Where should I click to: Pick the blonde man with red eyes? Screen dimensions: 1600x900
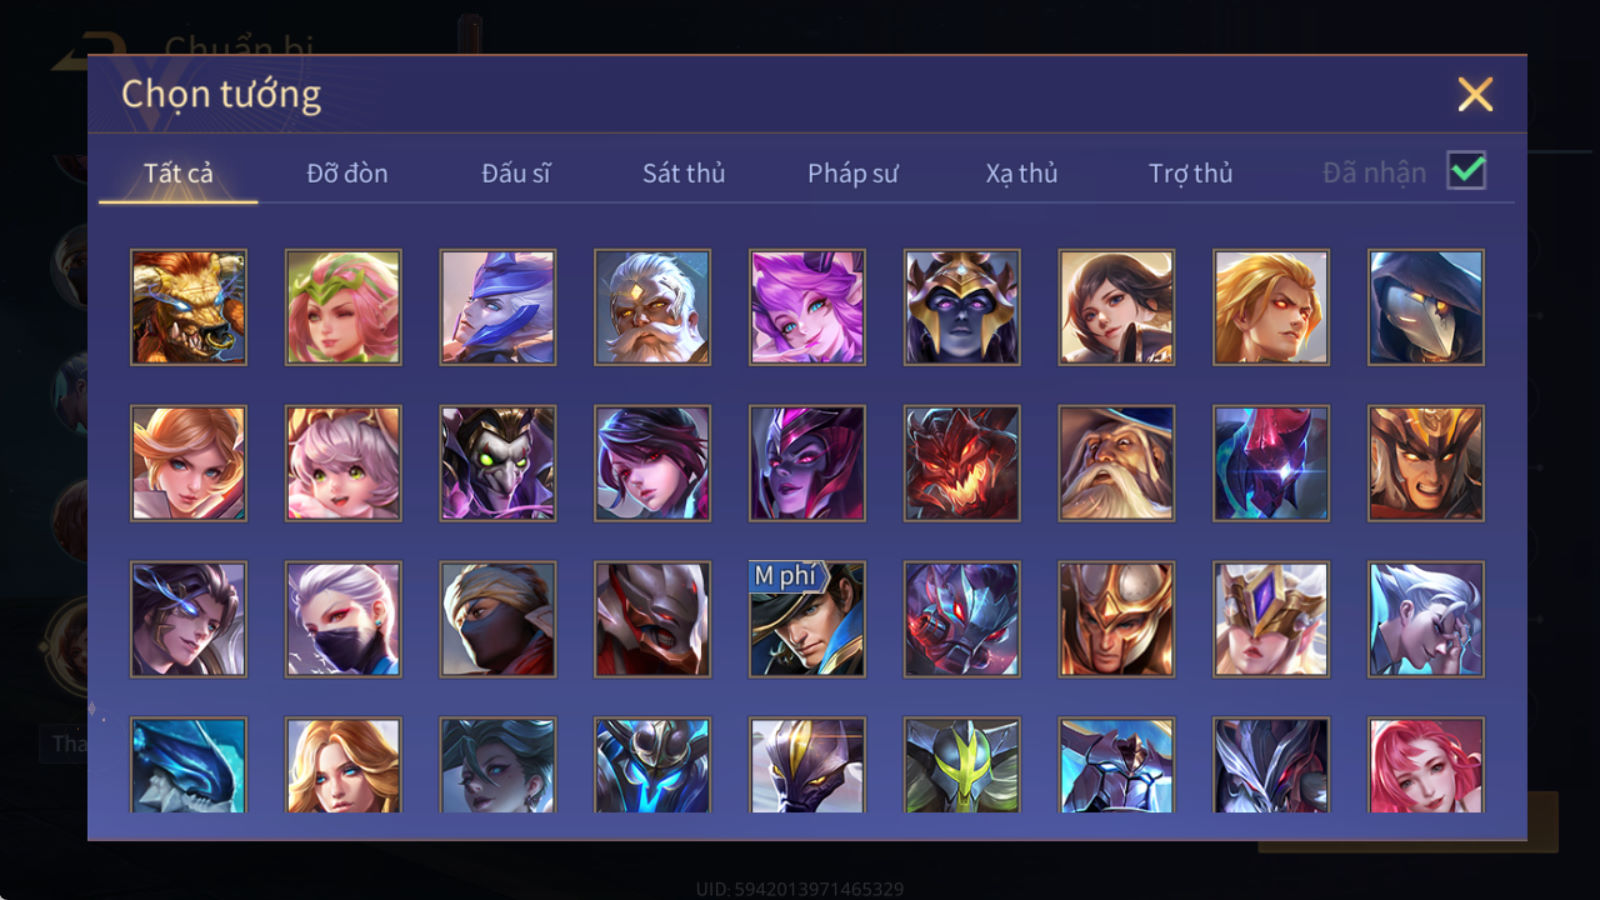click(1271, 307)
